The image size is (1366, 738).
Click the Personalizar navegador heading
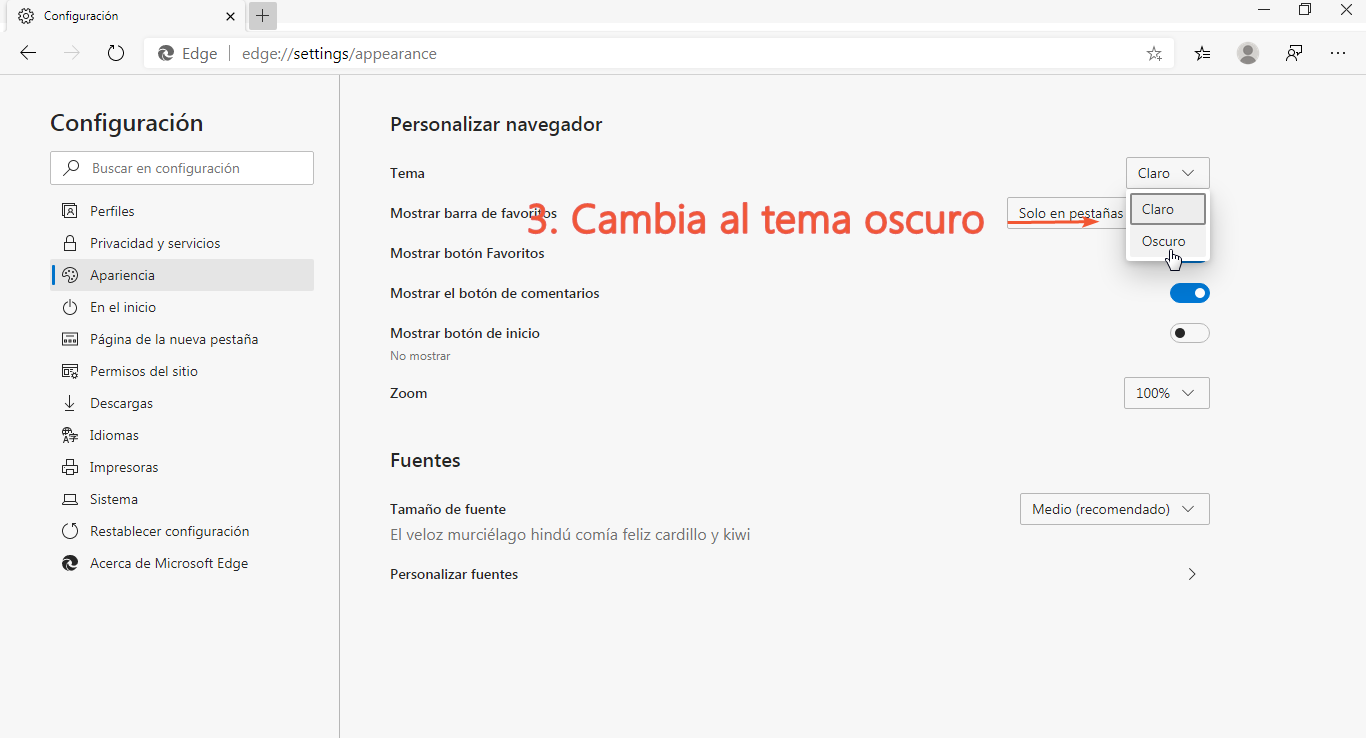496,124
